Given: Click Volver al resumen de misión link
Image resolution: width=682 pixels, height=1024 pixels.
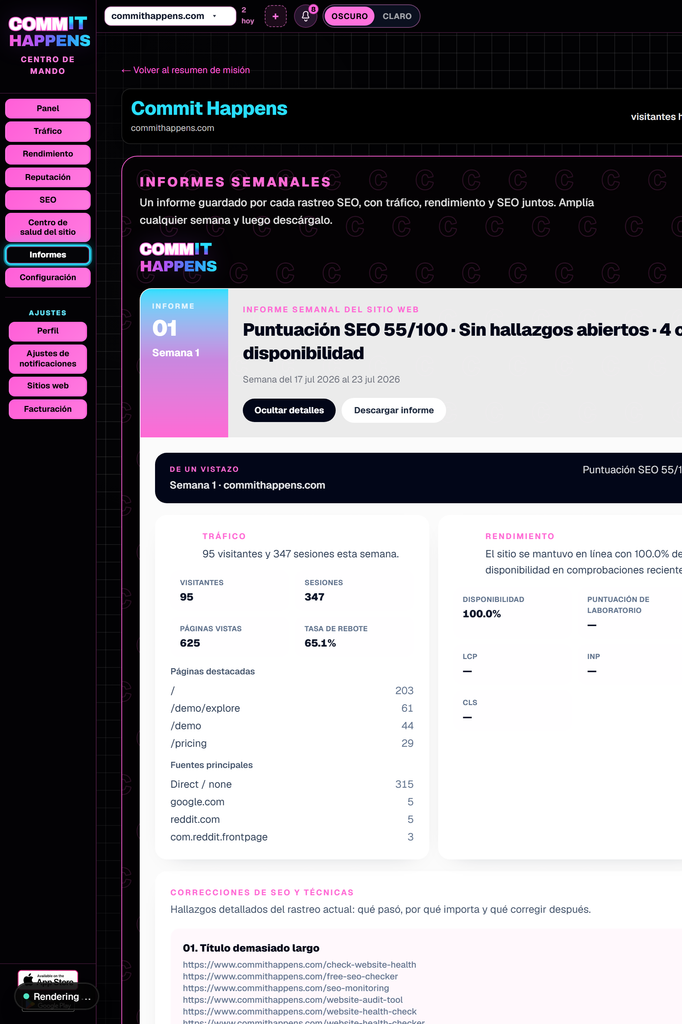Looking at the screenshot, I should (x=186, y=70).
